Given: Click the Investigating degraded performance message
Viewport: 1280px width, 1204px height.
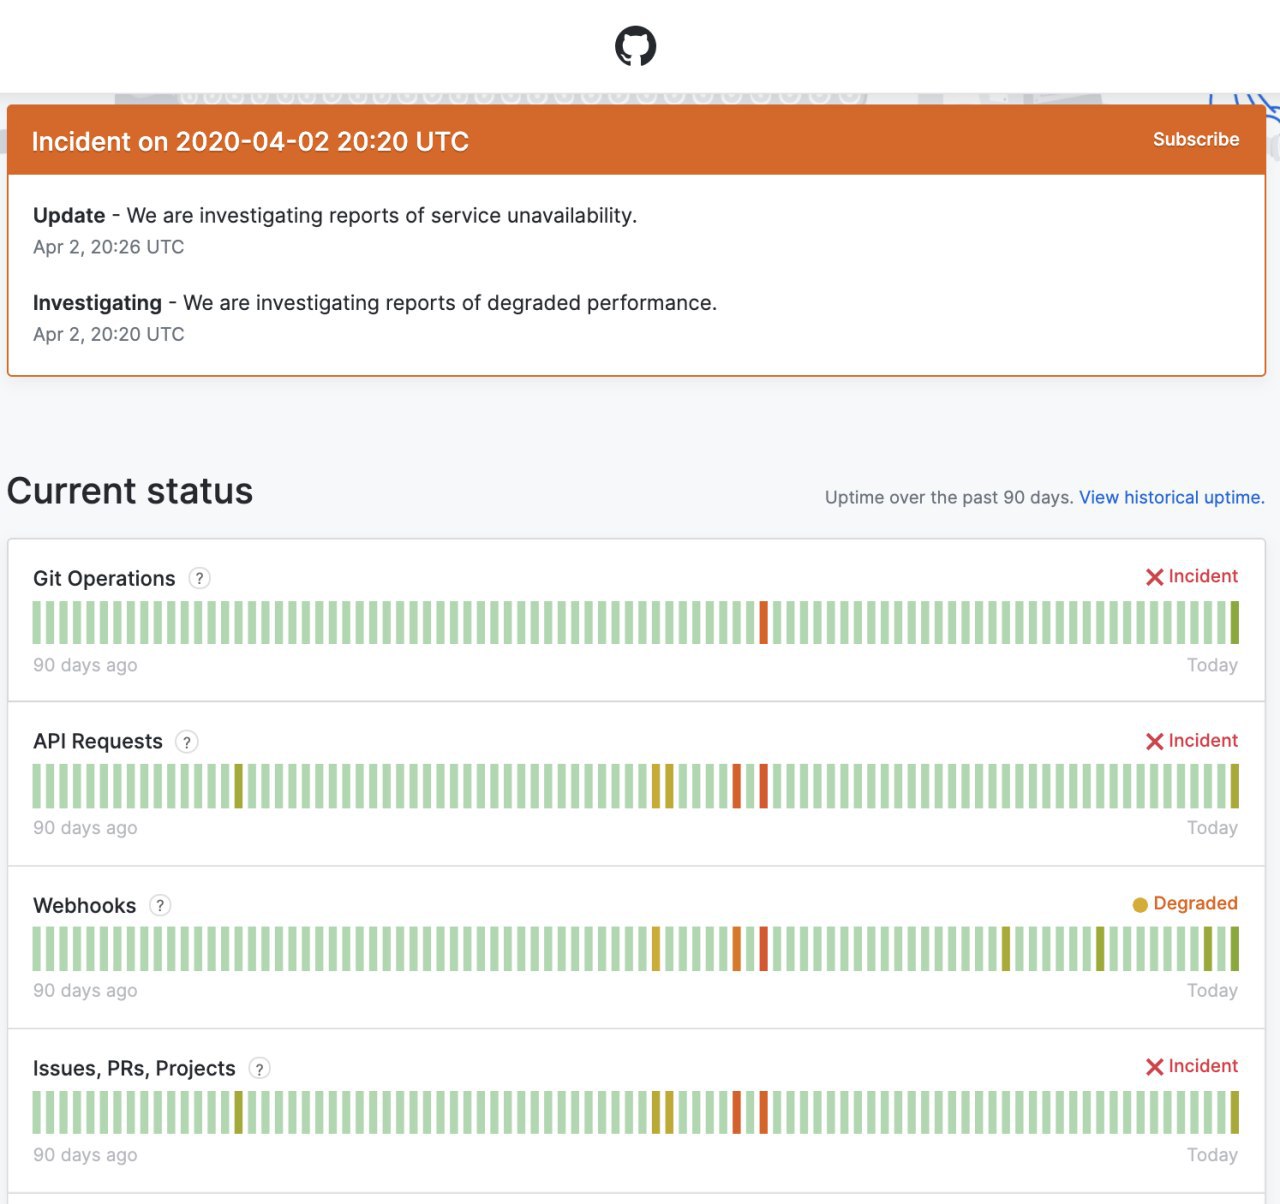Looking at the screenshot, I should (375, 302).
